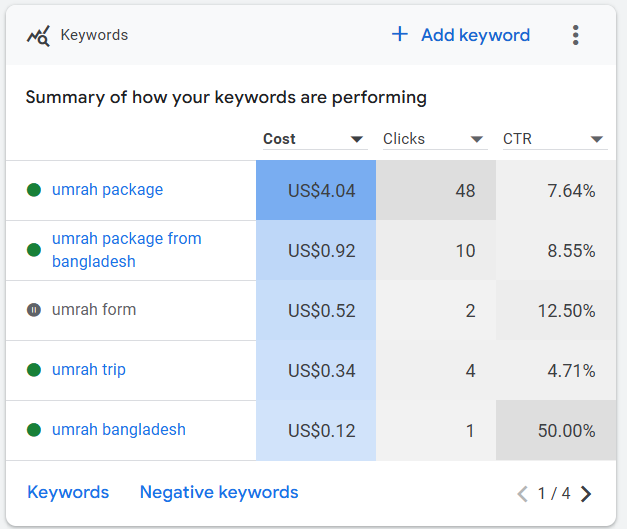This screenshot has height=529, width=627.
Task: Toggle paused status icon for umrah form
Action: pyautogui.click(x=34, y=310)
